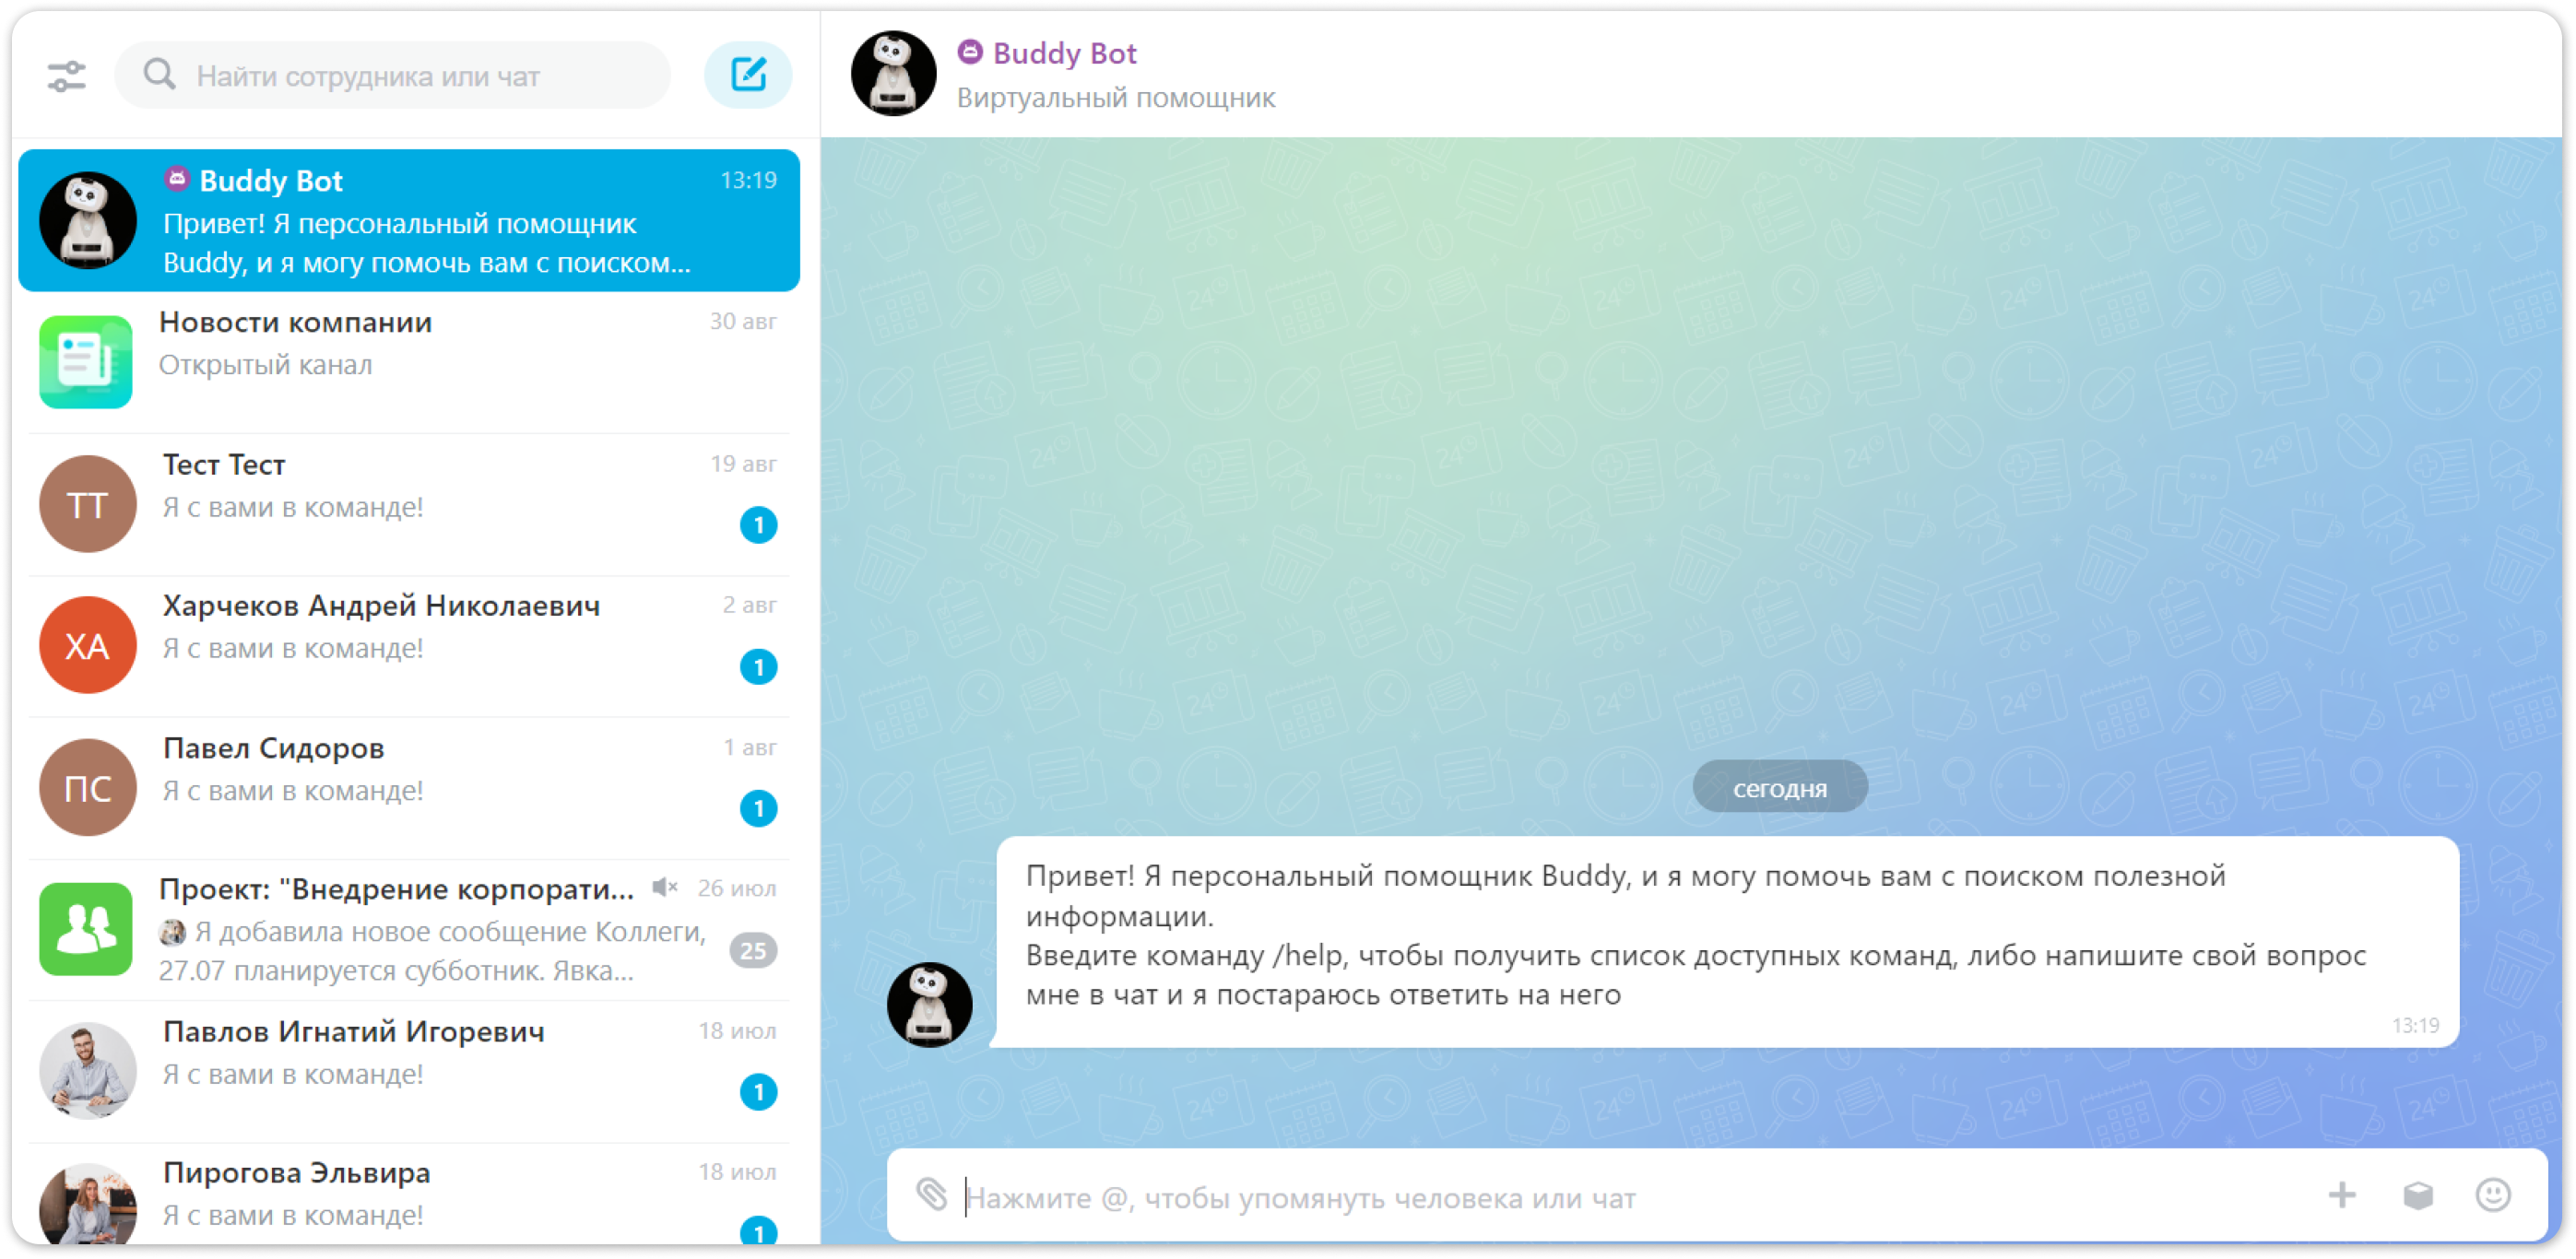This screenshot has height=1259, width=2576.
Task: Click the '30 авг' date on Новости компании
Action: click(x=743, y=322)
